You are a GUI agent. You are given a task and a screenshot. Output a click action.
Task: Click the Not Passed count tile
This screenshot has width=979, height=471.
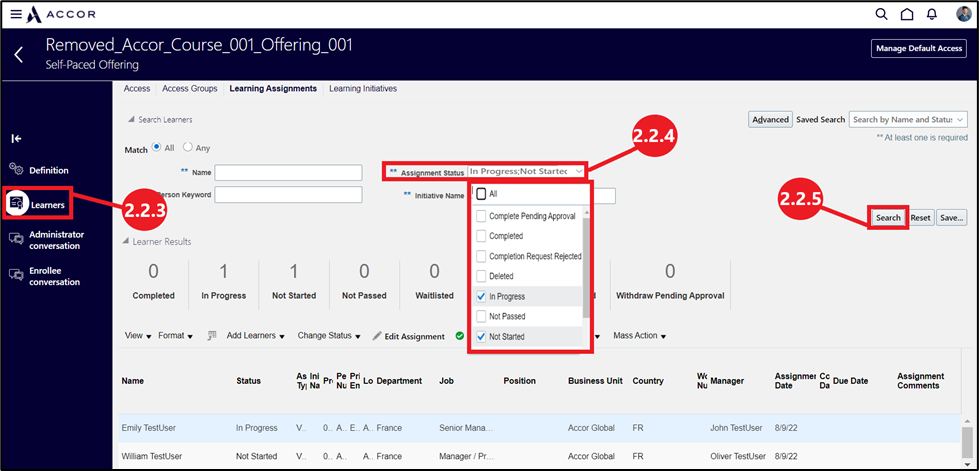click(364, 282)
